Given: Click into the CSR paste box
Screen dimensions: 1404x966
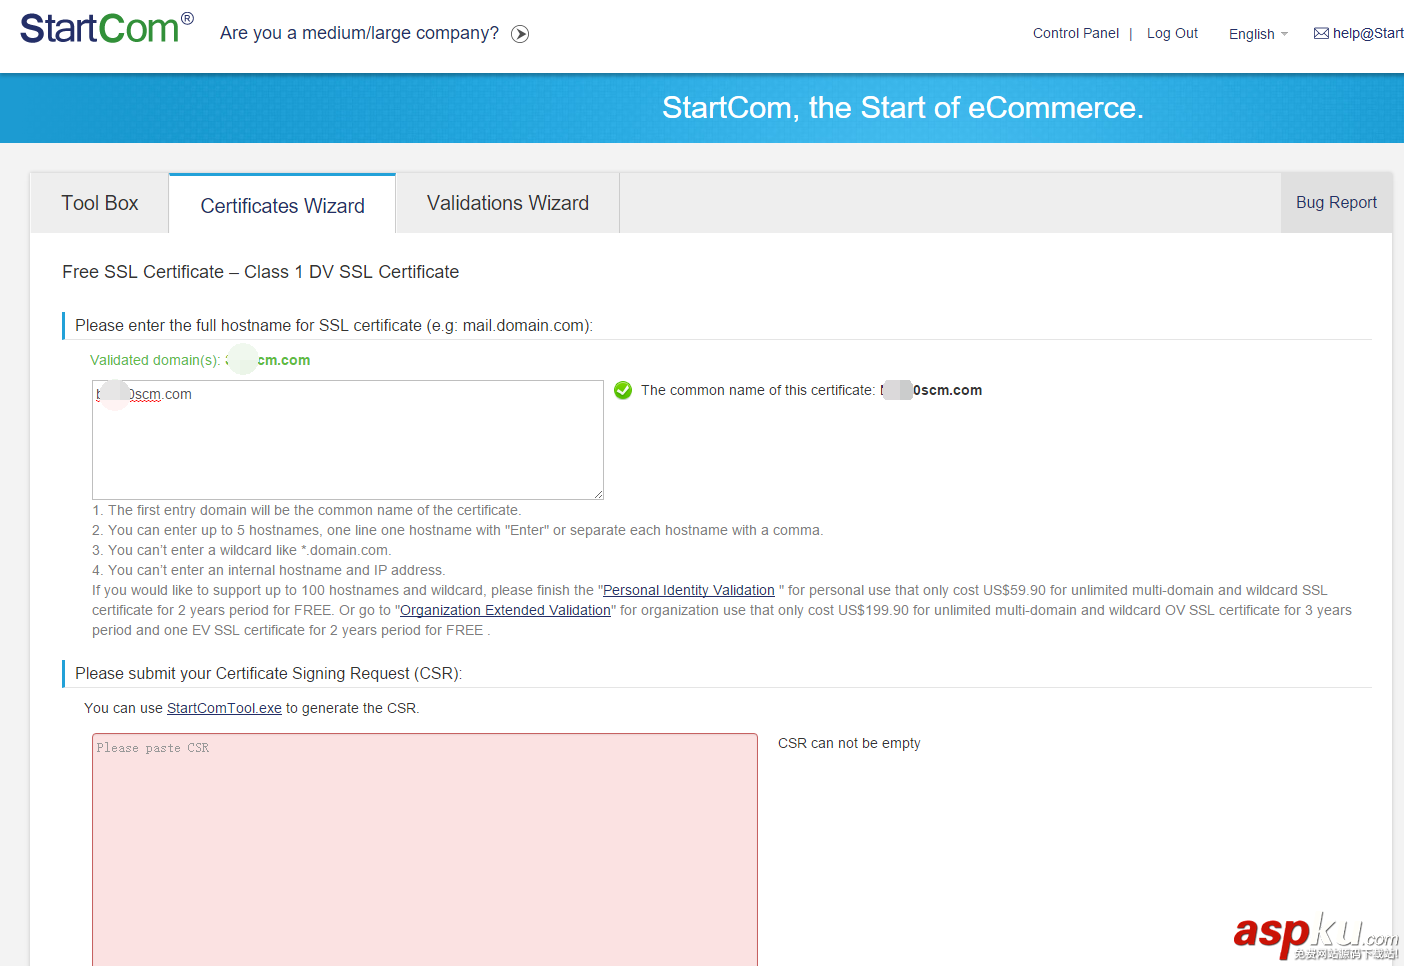Looking at the screenshot, I should pyautogui.click(x=424, y=850).
